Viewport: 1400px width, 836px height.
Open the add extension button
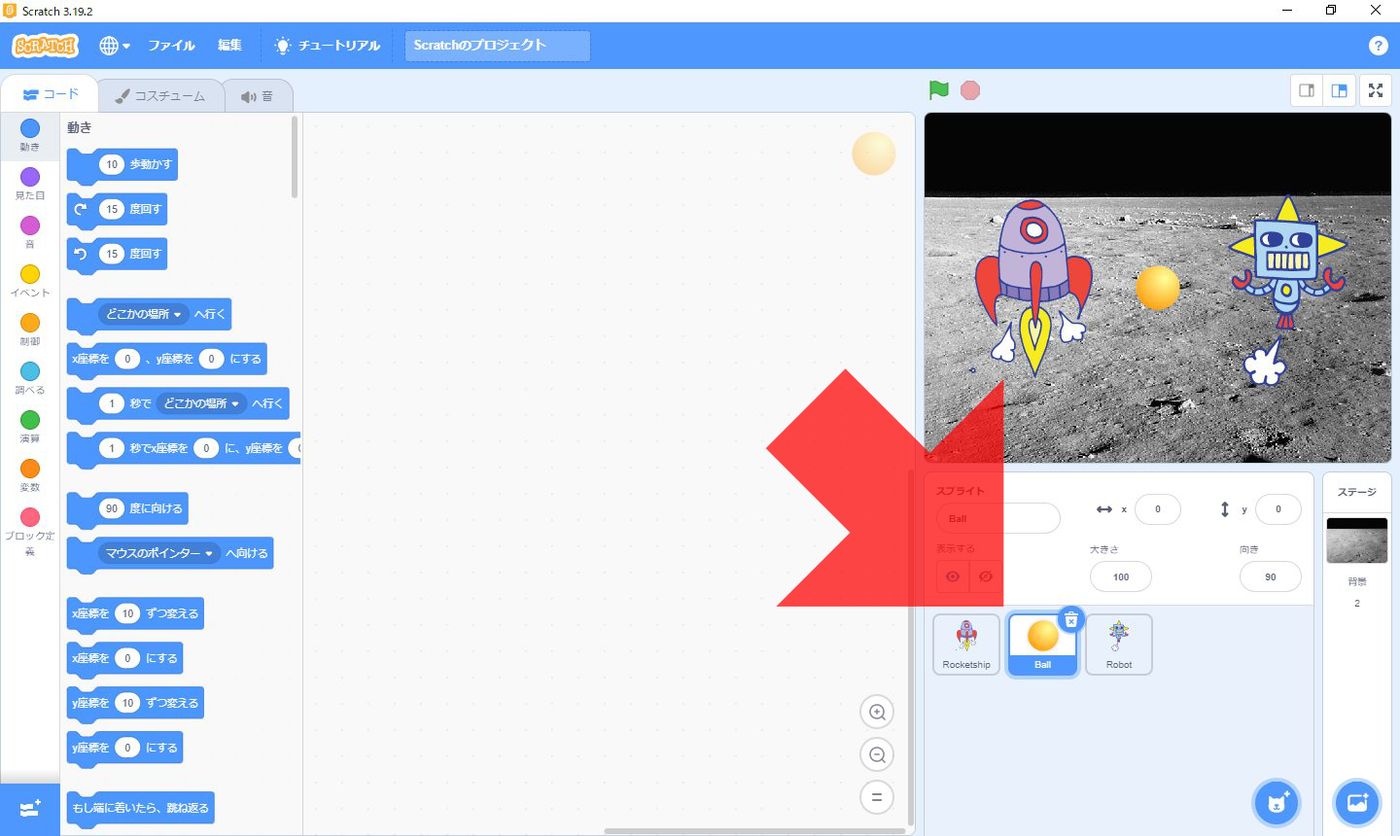tap(30, 809)
